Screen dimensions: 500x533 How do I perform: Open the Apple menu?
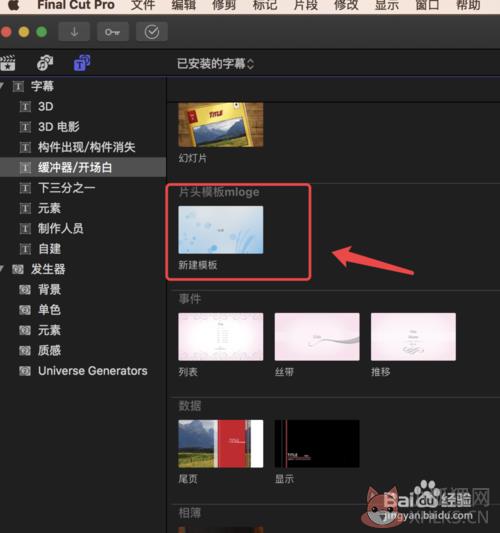click(x=13, y=5)
